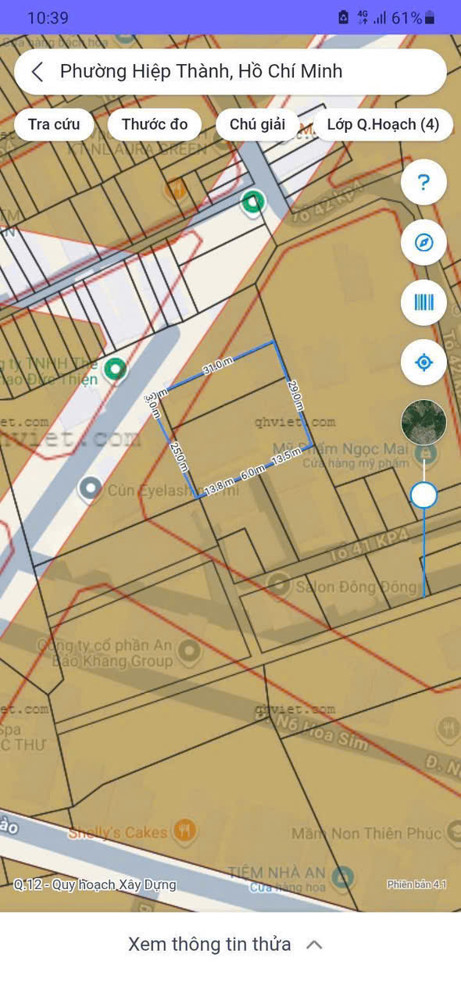Tap the green marker by AURA GREEN

[x=253, y=203]
